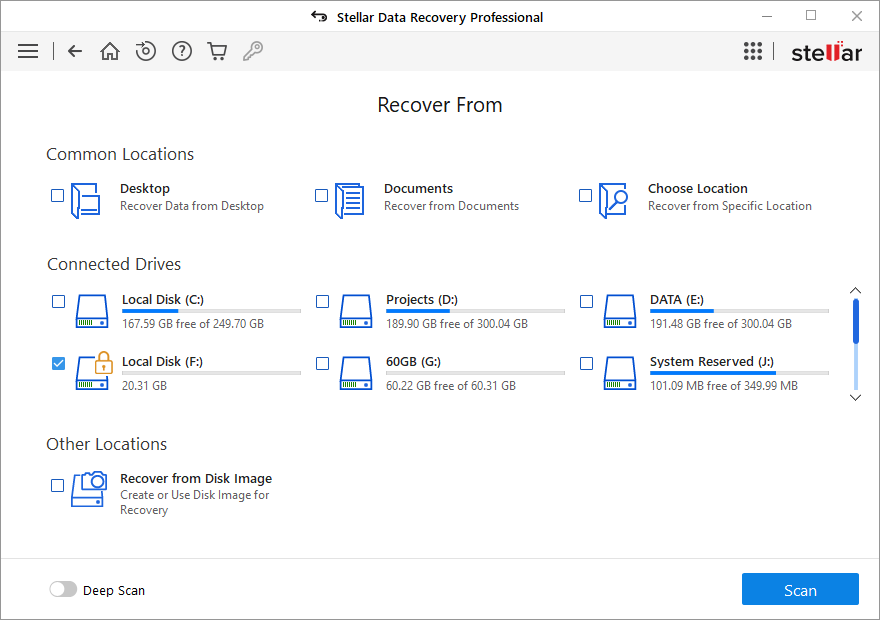Open activation using the key icon
This screenshot has width=880, height=620.
coord(253,50)
